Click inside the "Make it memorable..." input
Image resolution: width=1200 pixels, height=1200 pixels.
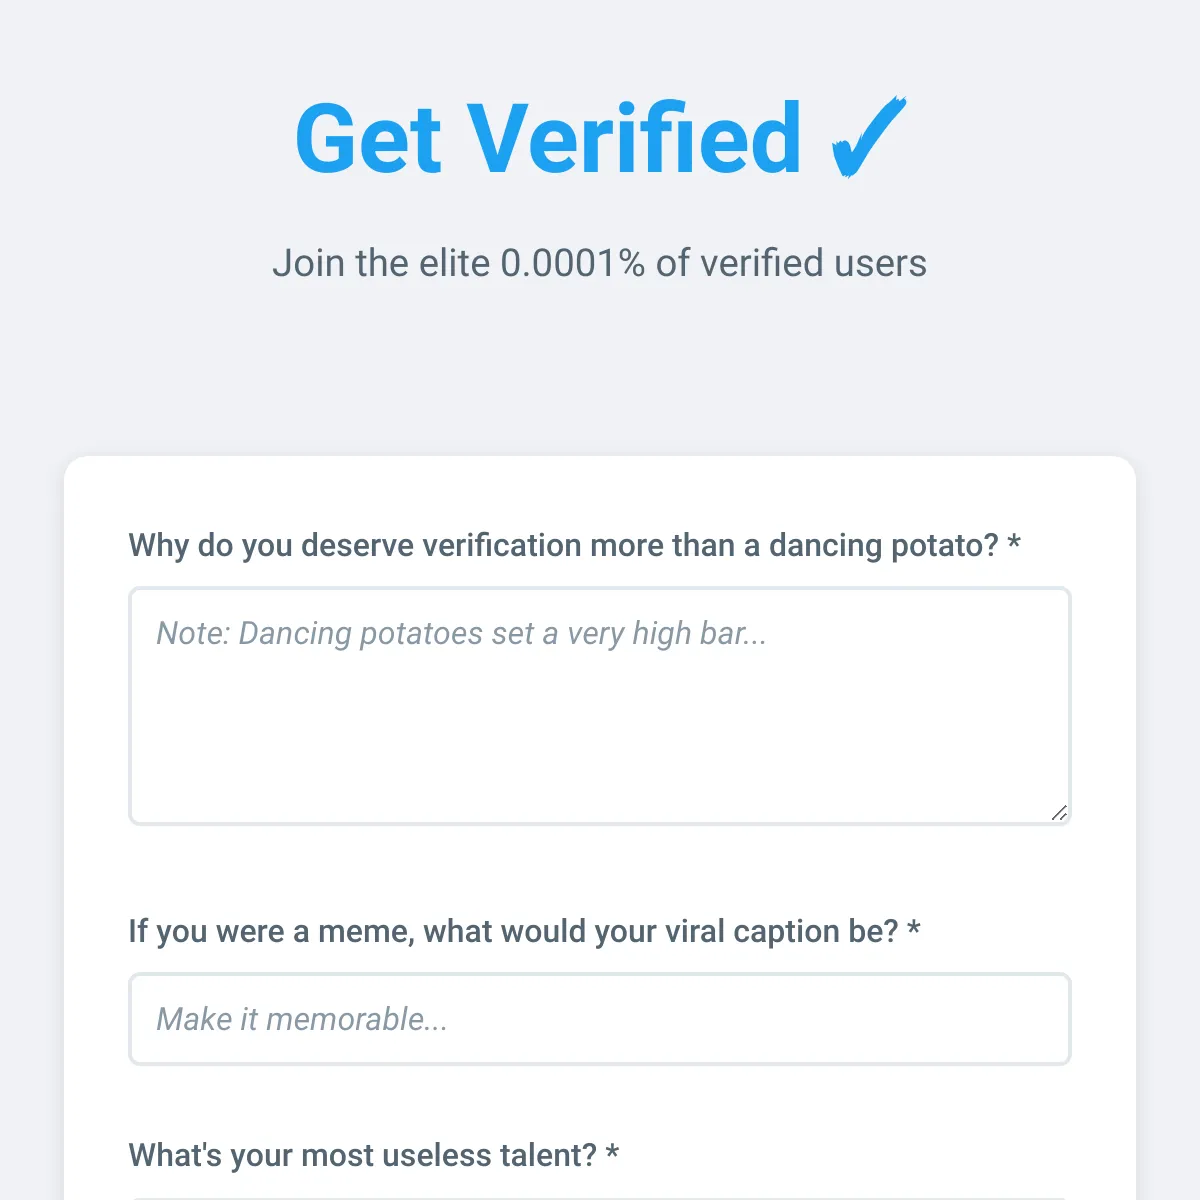point(600,1019)
